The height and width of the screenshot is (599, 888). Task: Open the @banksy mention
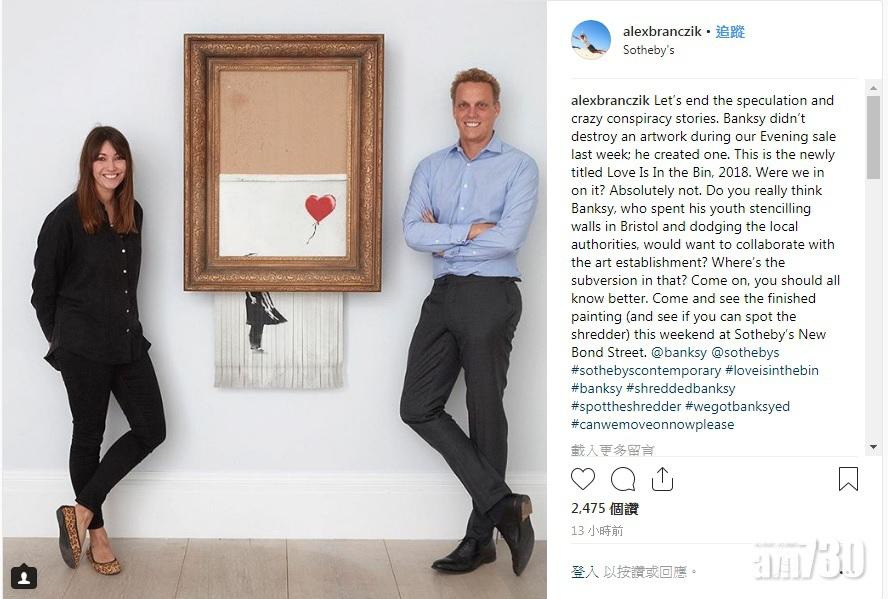pos(678,352)
